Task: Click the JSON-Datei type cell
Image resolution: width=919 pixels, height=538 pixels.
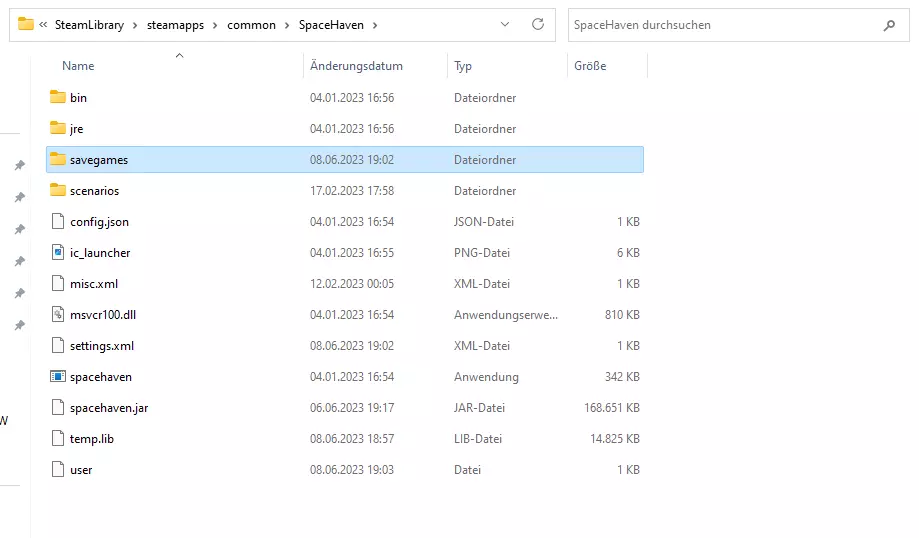Action: [x=484, y=222]
